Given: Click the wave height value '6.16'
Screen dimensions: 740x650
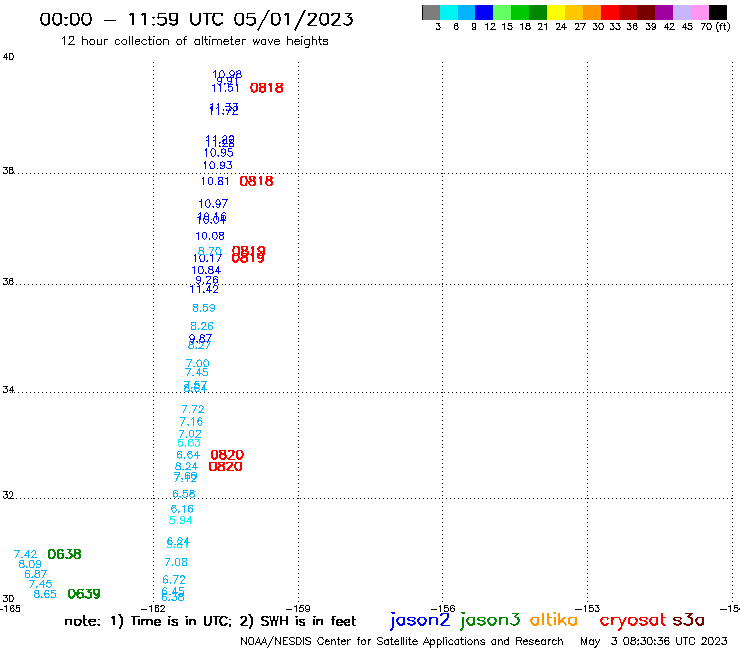Looking at the screenshot, I should [182, 509].
